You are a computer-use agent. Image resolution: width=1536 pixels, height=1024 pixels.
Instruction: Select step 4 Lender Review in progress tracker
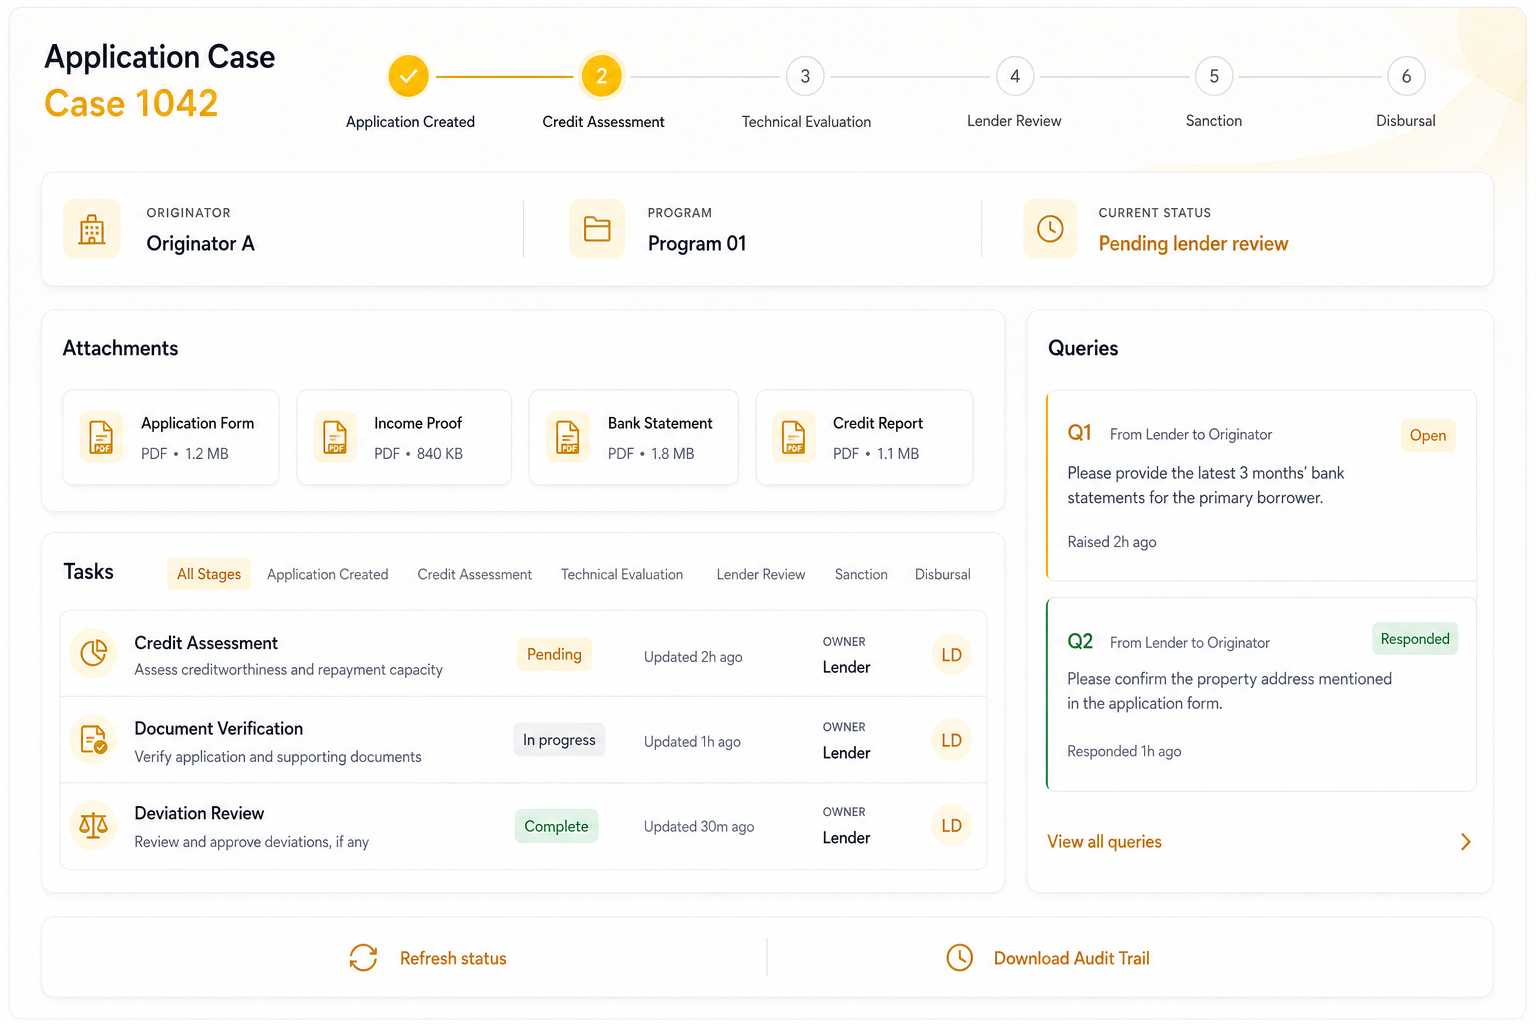click(1015, 76)
